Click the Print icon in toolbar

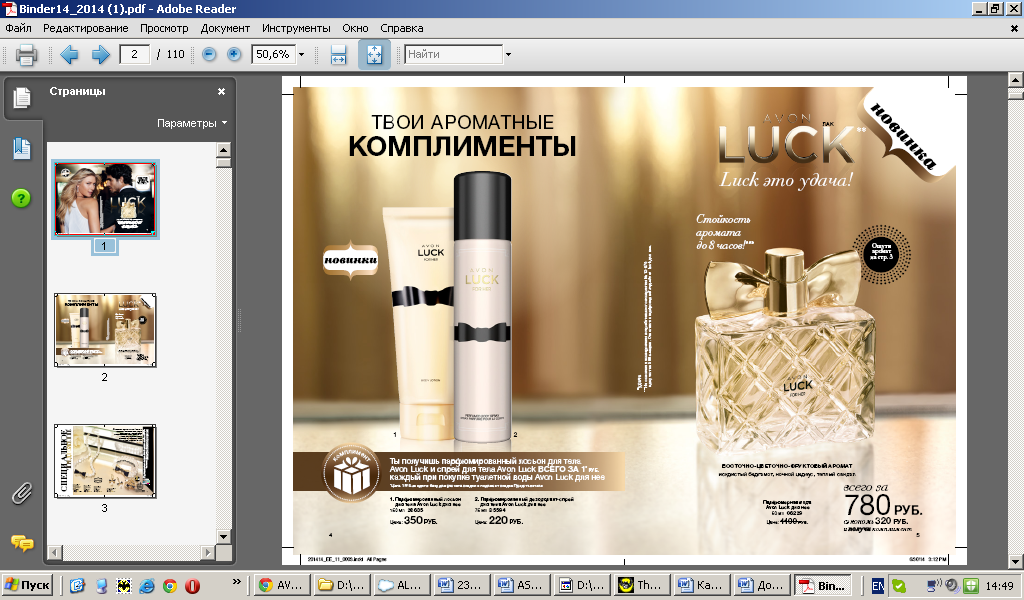(26, 54)
